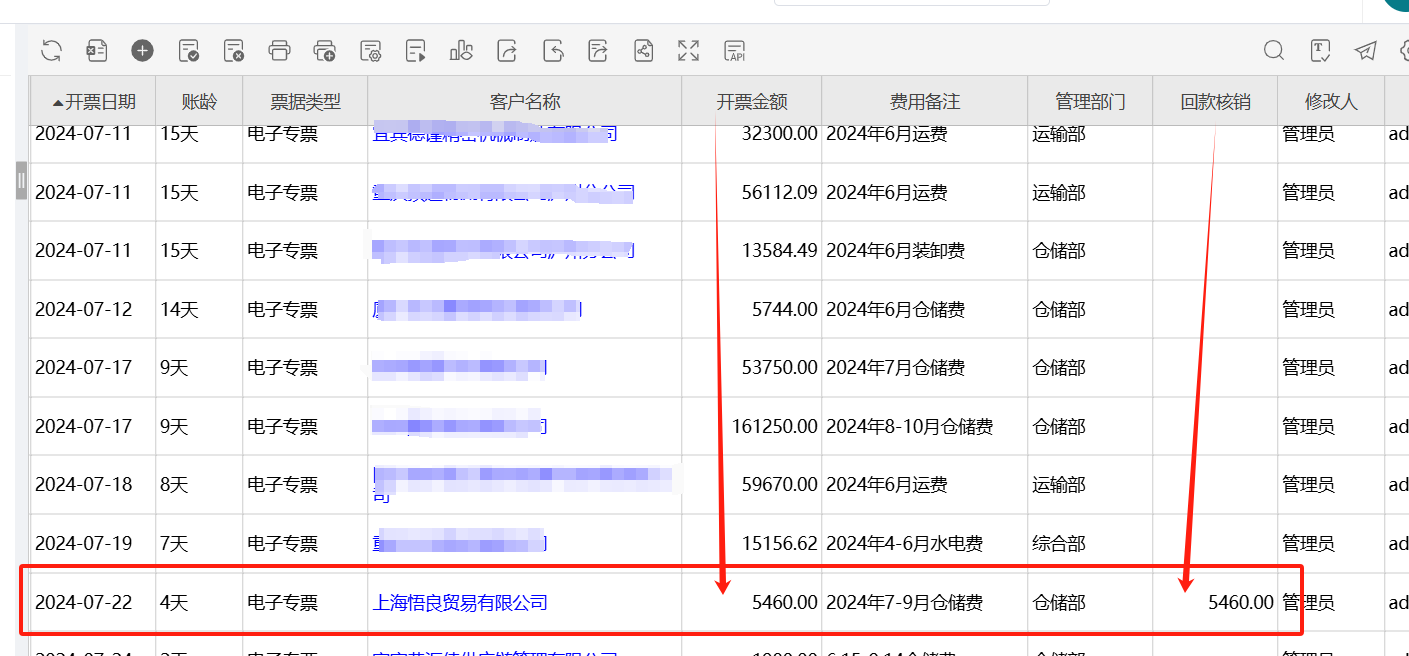Sort by the 开票日期 column header
The width and height of the screenshot is (1409, 656).
(x=93, y=101)
